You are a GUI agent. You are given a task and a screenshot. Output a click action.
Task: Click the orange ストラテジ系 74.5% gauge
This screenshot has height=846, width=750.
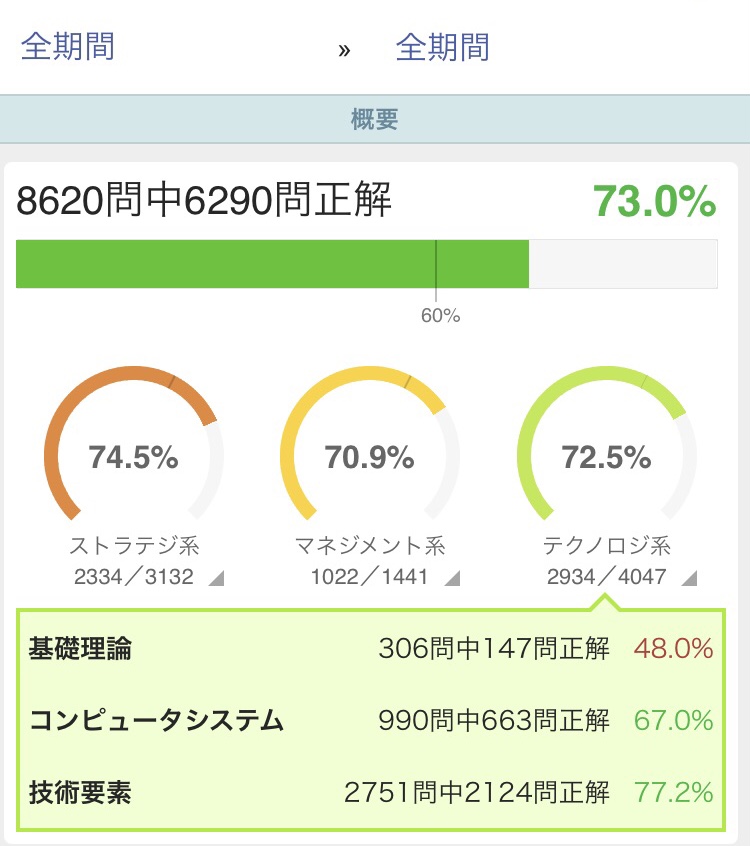tap(133, 444)
